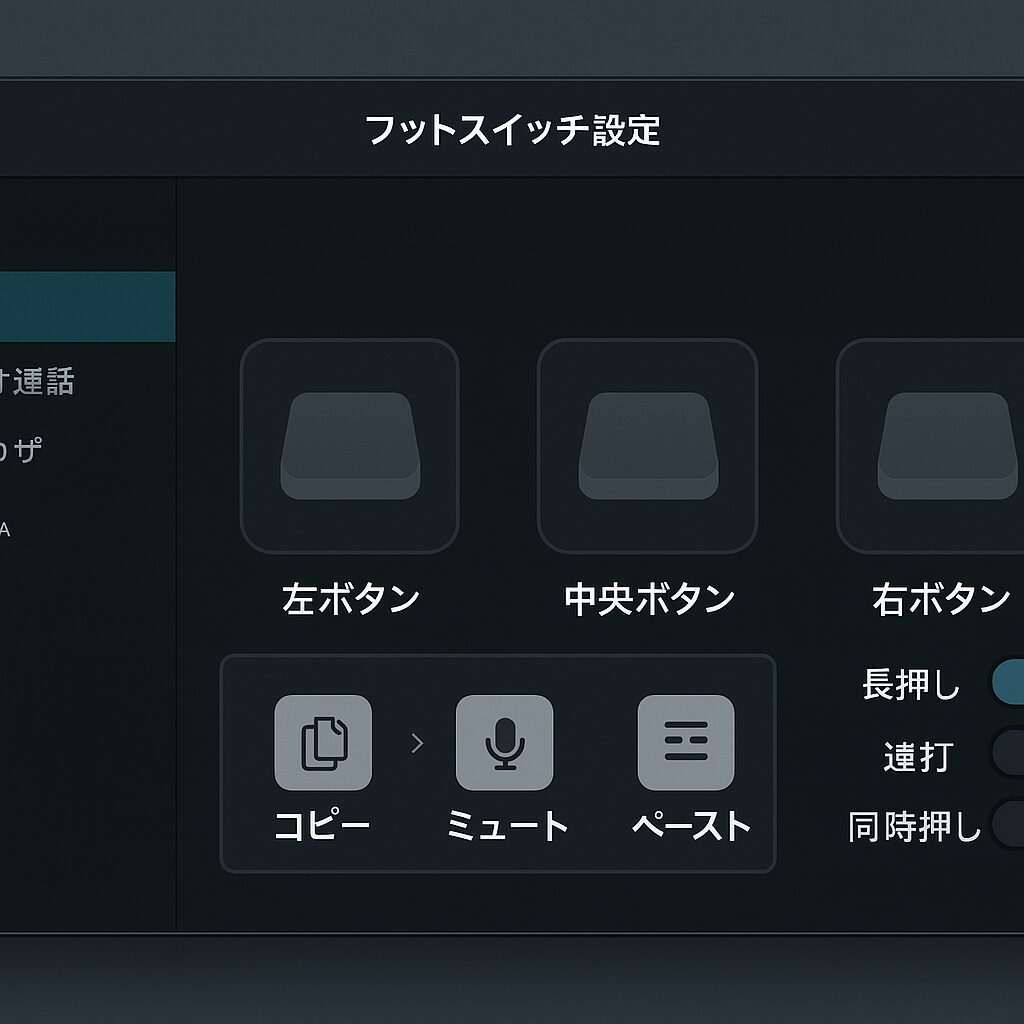Image resolution: width=1024 pixels, height=1024 pixels.
Task: Select the highlighted teal sidebar entry
Action: point(87,307)
